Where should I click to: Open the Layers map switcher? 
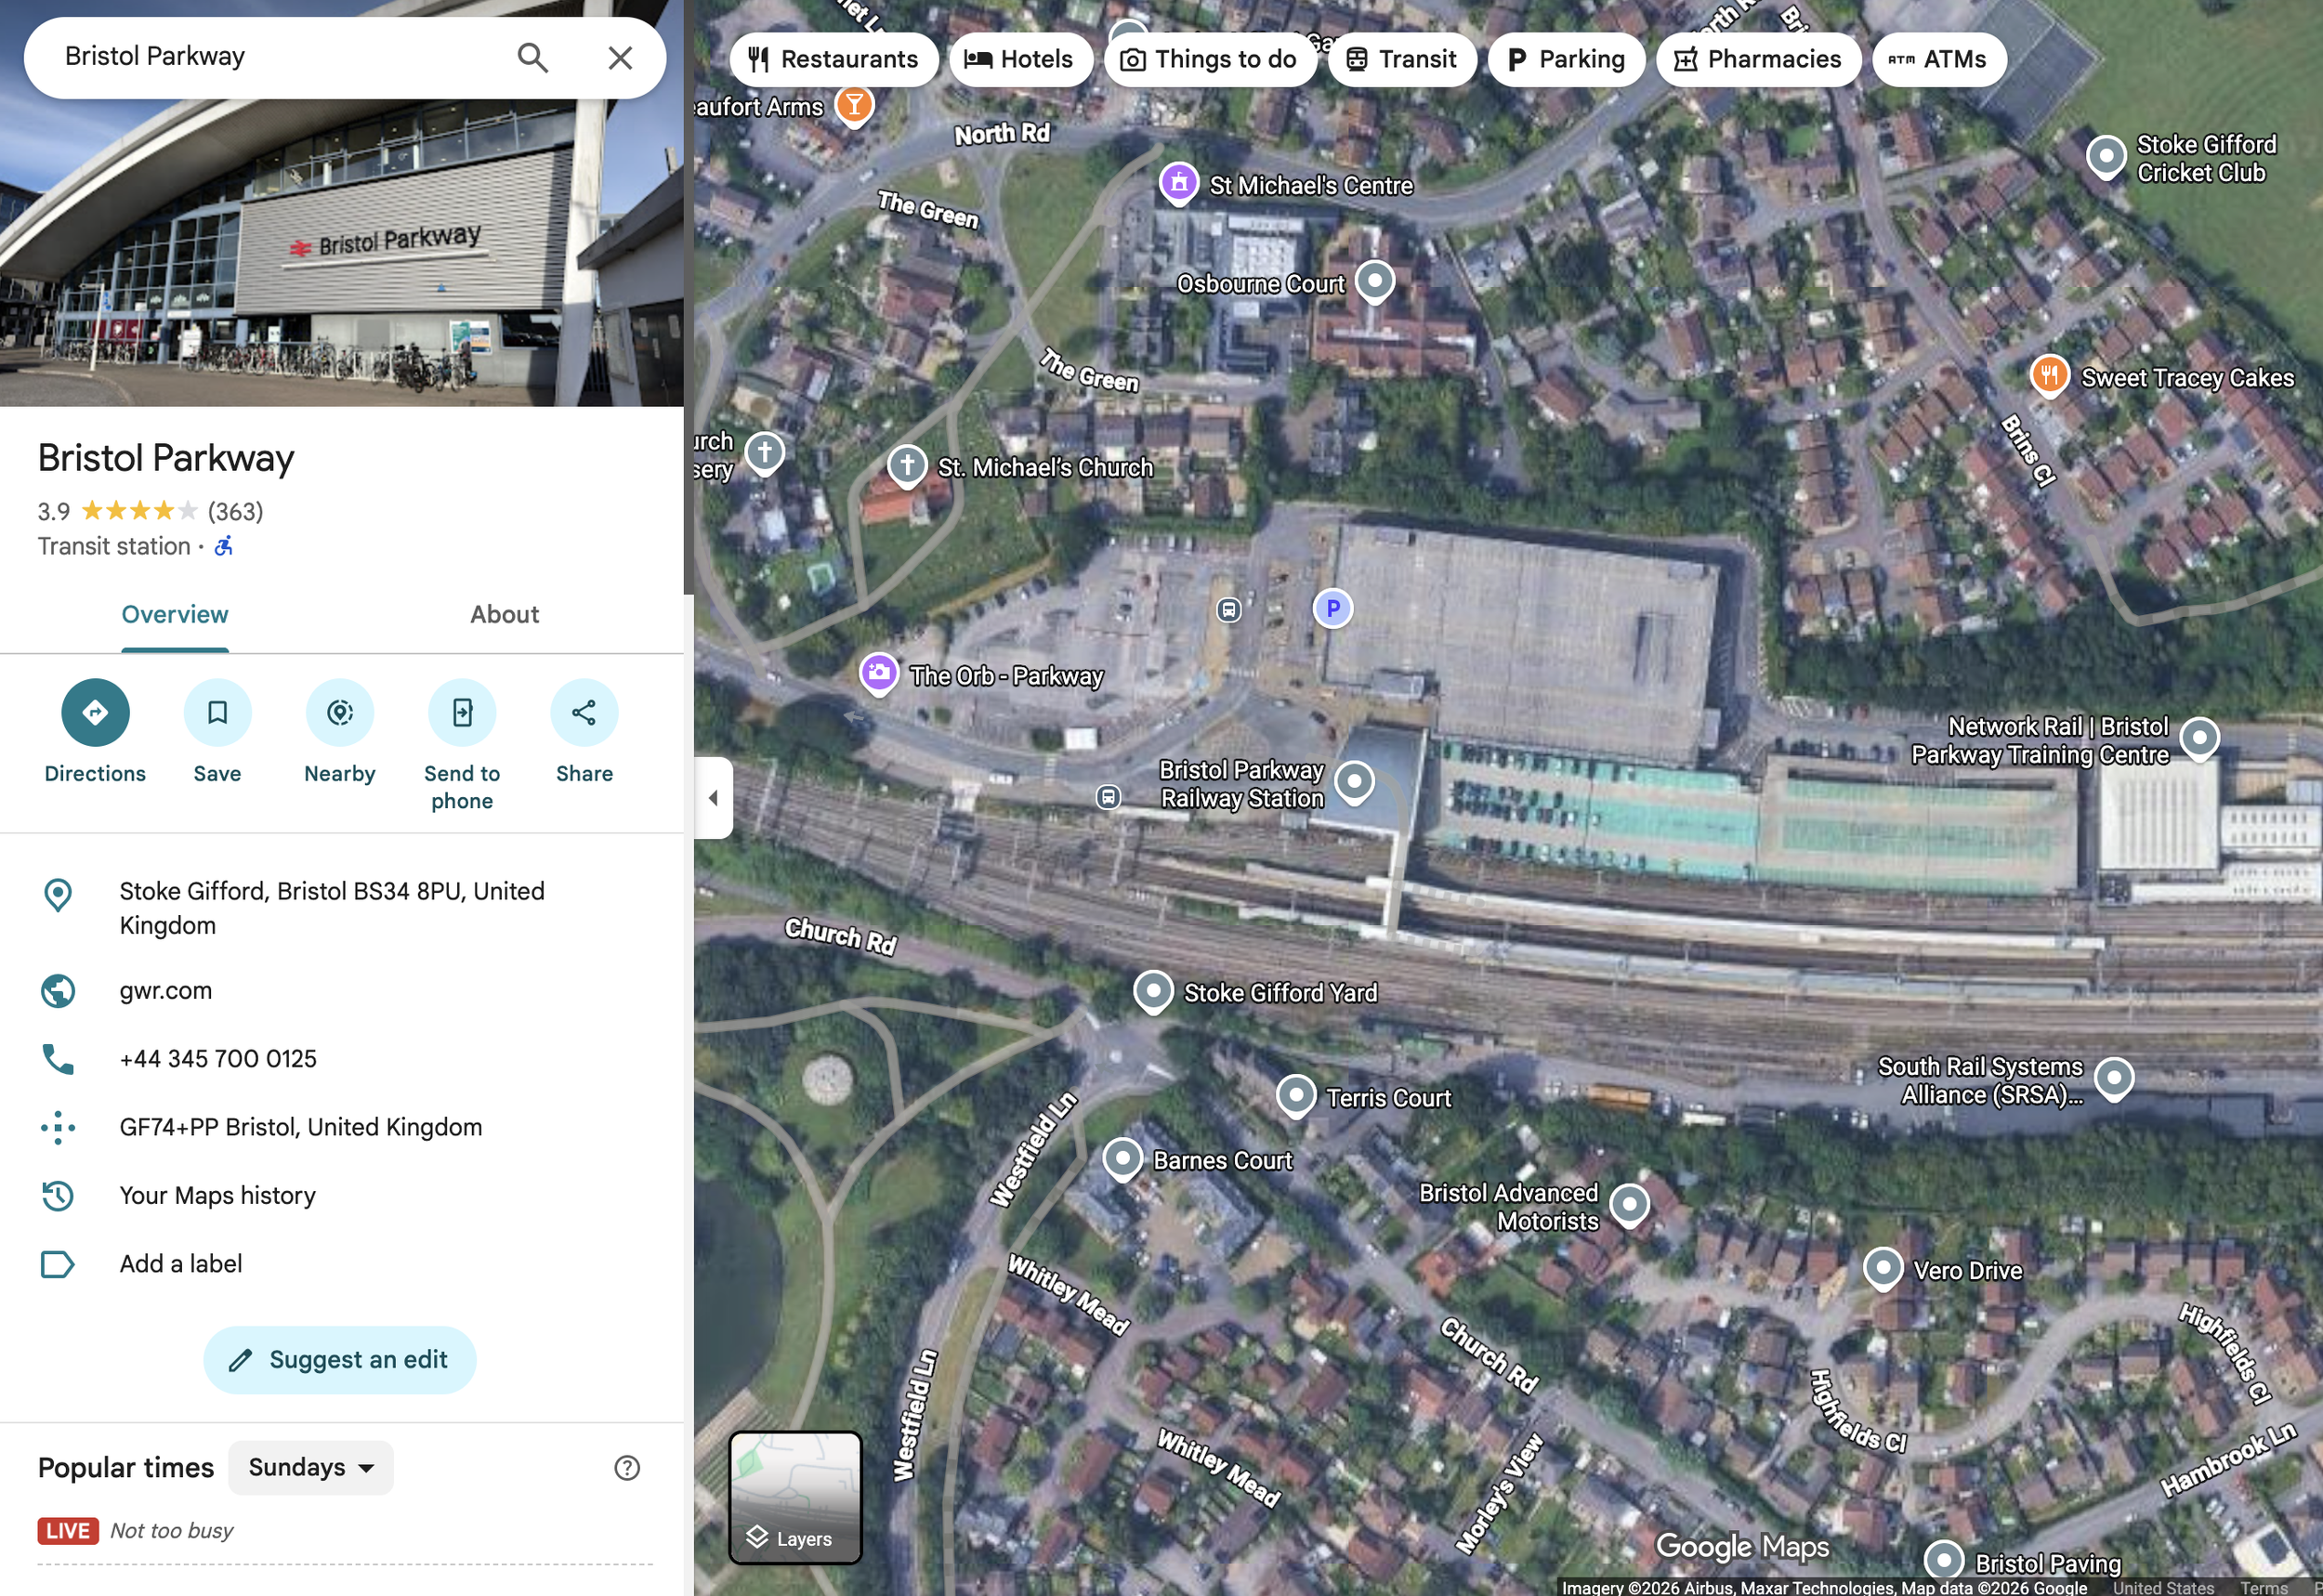tap(795, 1497)
